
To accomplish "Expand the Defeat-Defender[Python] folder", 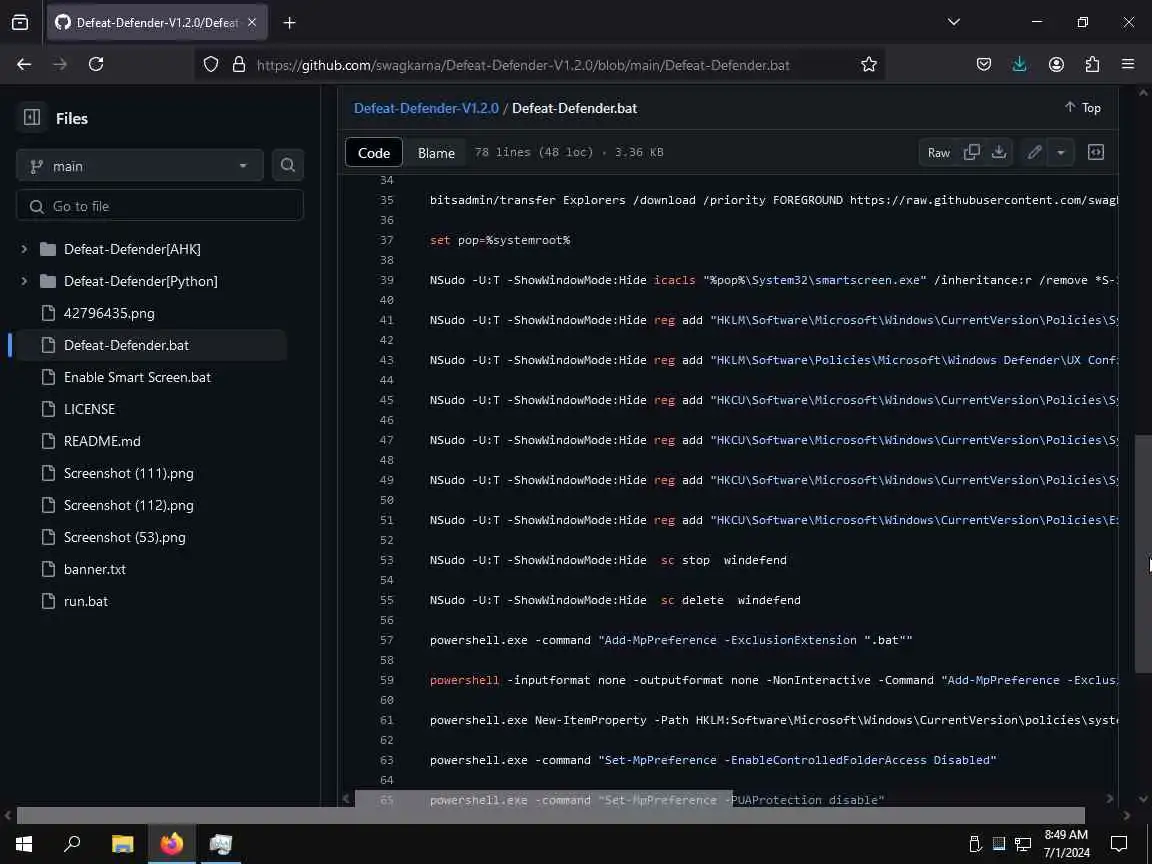I will point(24,281).
